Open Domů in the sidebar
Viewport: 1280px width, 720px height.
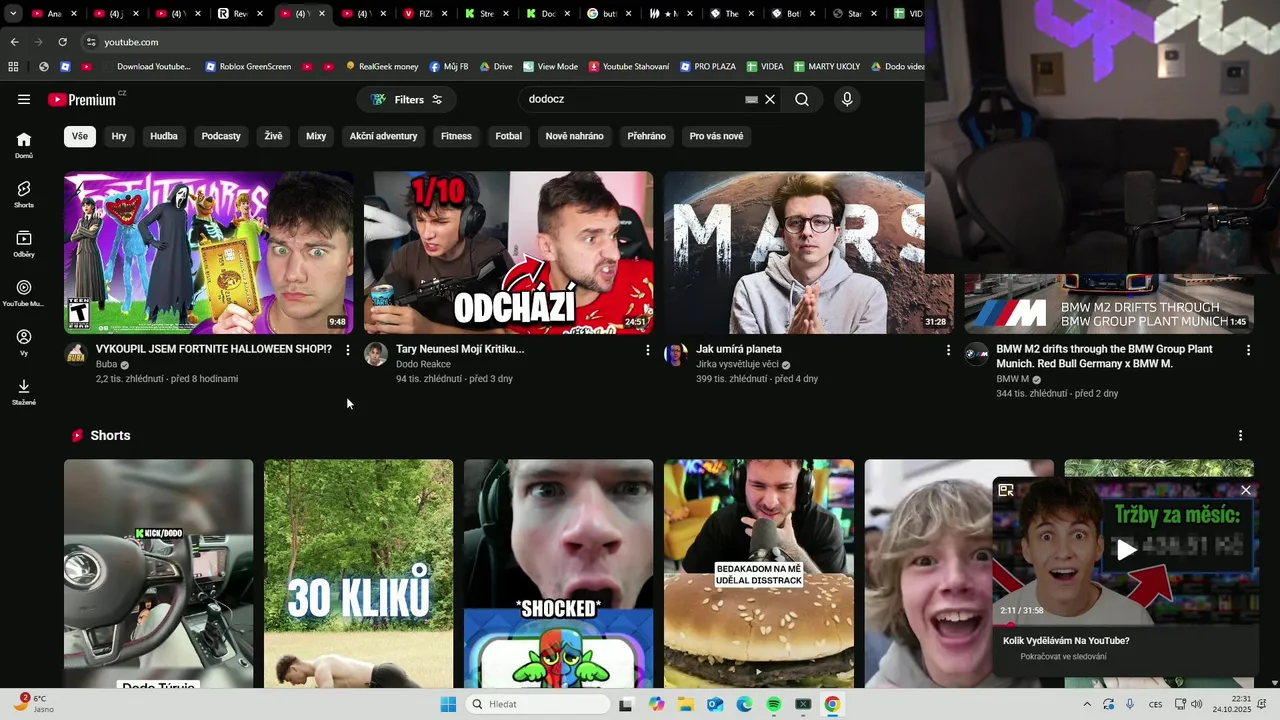(24, 145)
